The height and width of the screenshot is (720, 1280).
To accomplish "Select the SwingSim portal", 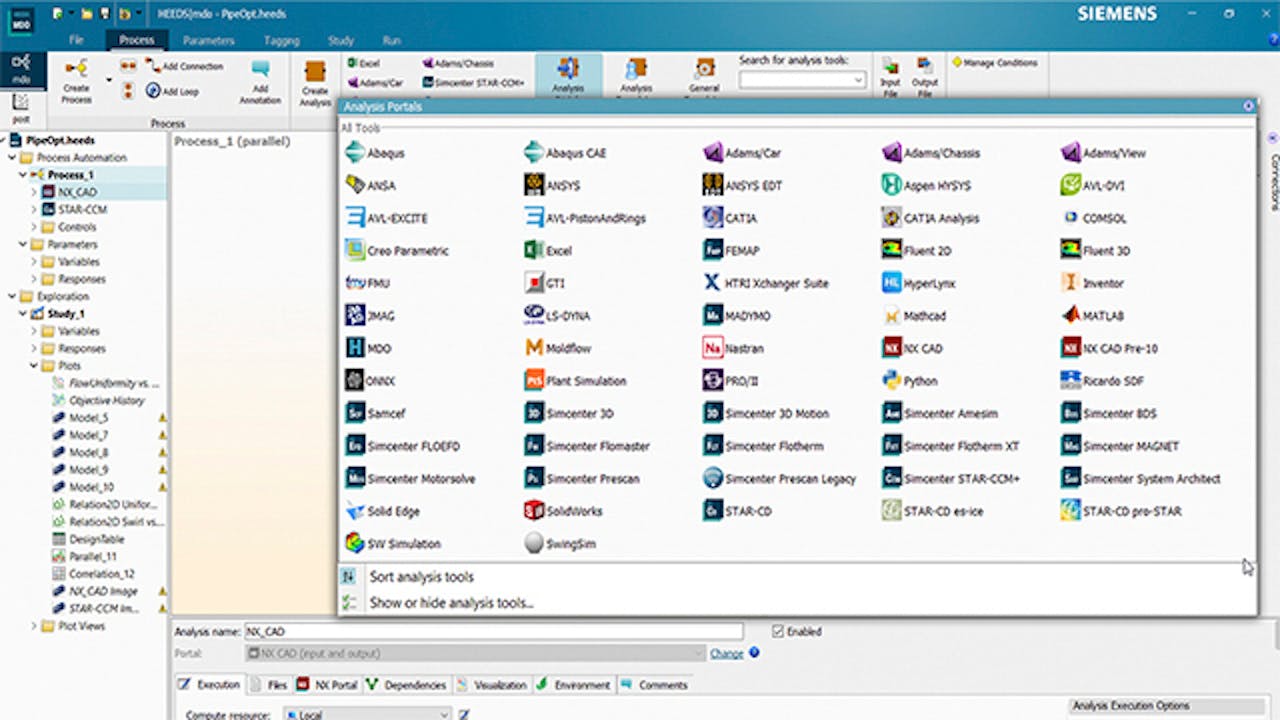I will click(558, 544).
